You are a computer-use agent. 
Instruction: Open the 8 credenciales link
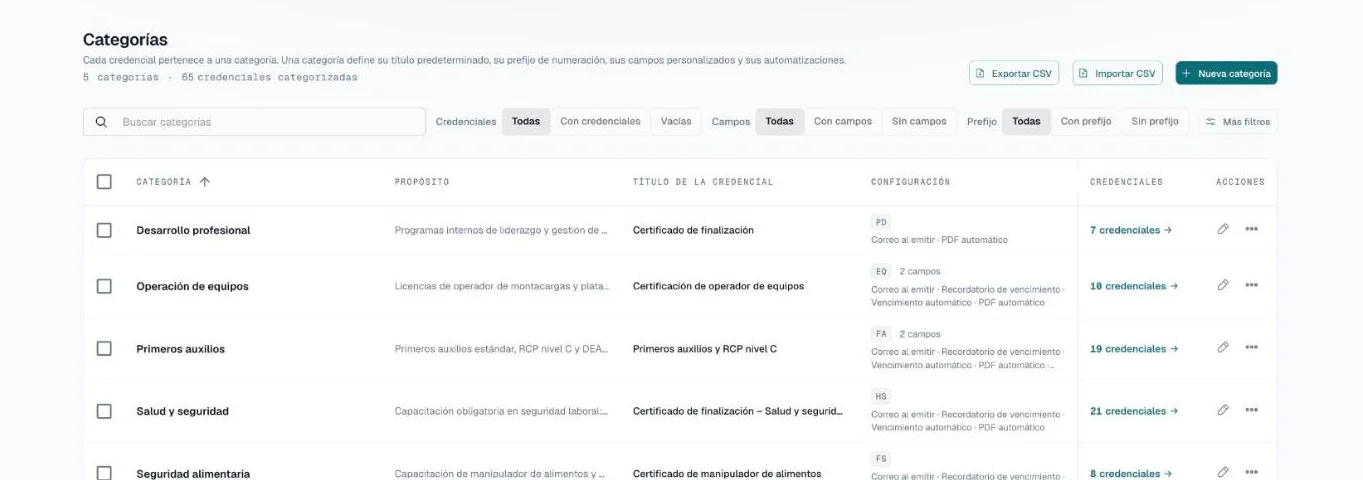pyautogui.click(x=1130, y=473)
